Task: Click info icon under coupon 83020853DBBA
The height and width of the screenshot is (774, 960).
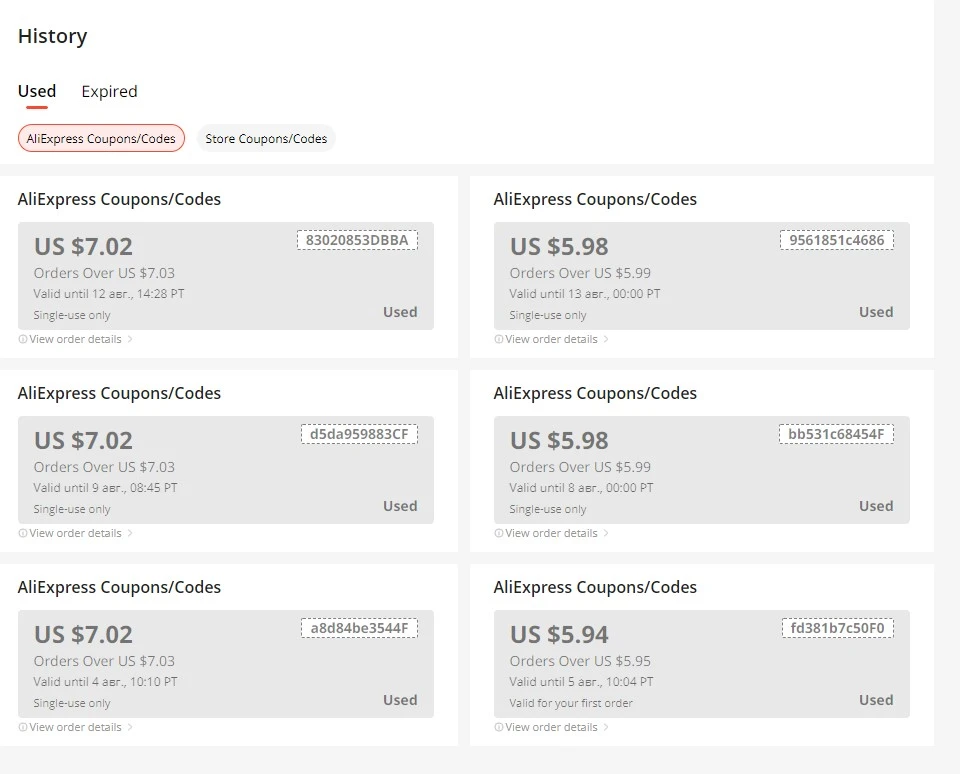Action: pos(23,339)
